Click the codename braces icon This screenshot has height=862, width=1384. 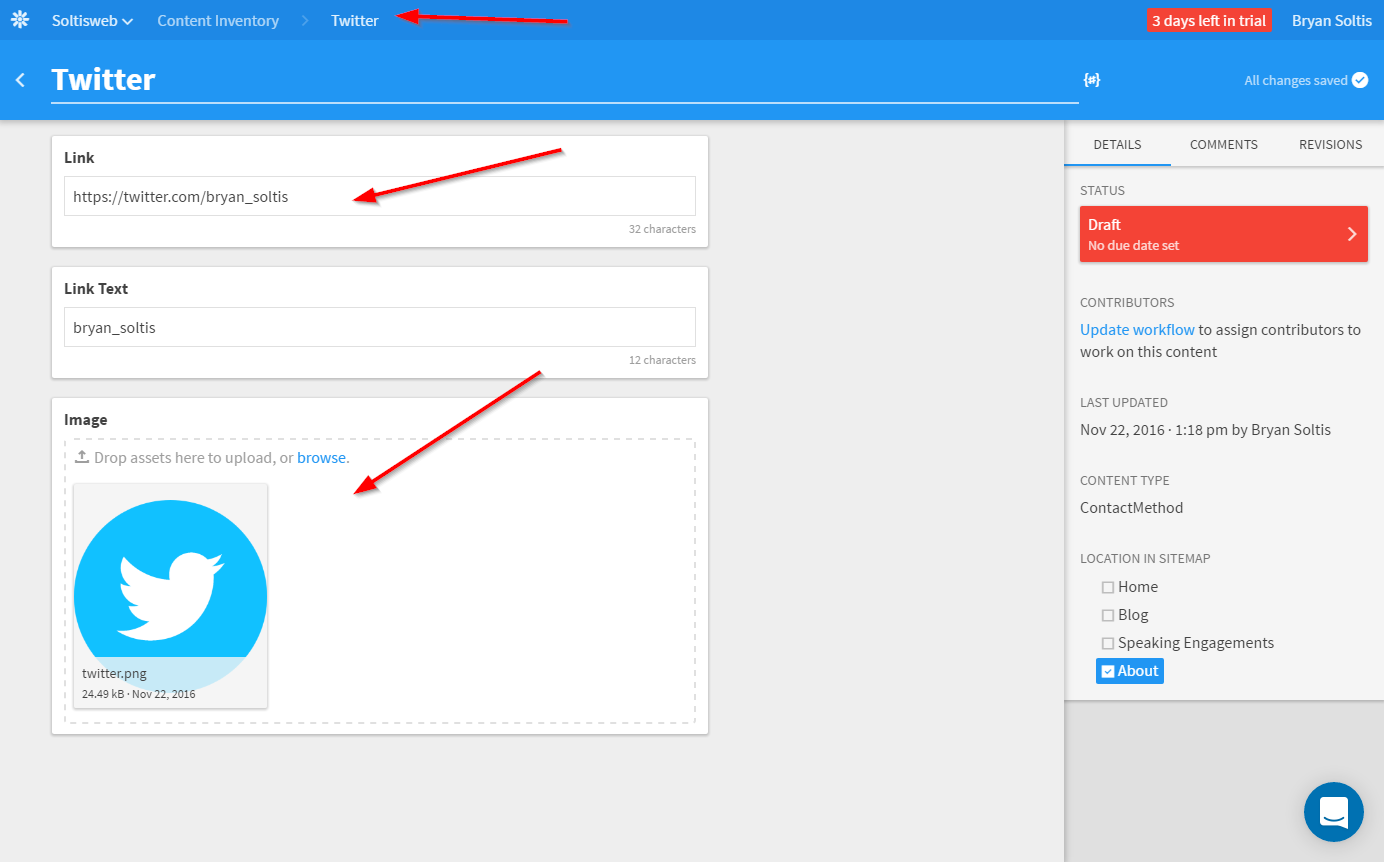pyautogui.click(x=1092, y=80)
